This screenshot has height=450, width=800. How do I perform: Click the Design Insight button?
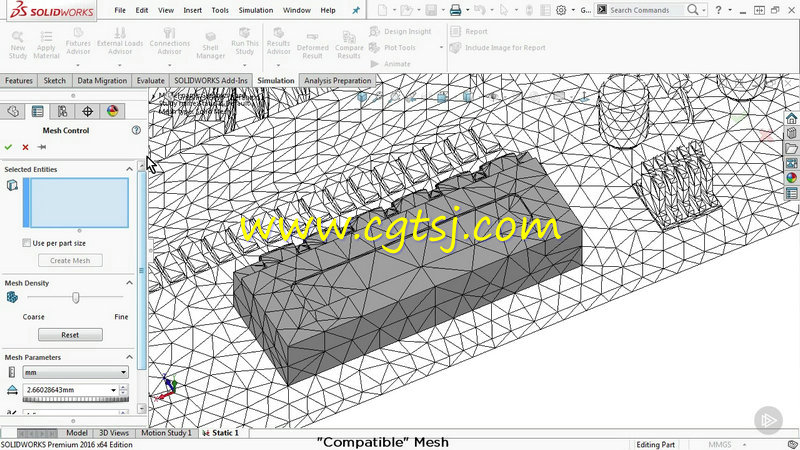401,31
